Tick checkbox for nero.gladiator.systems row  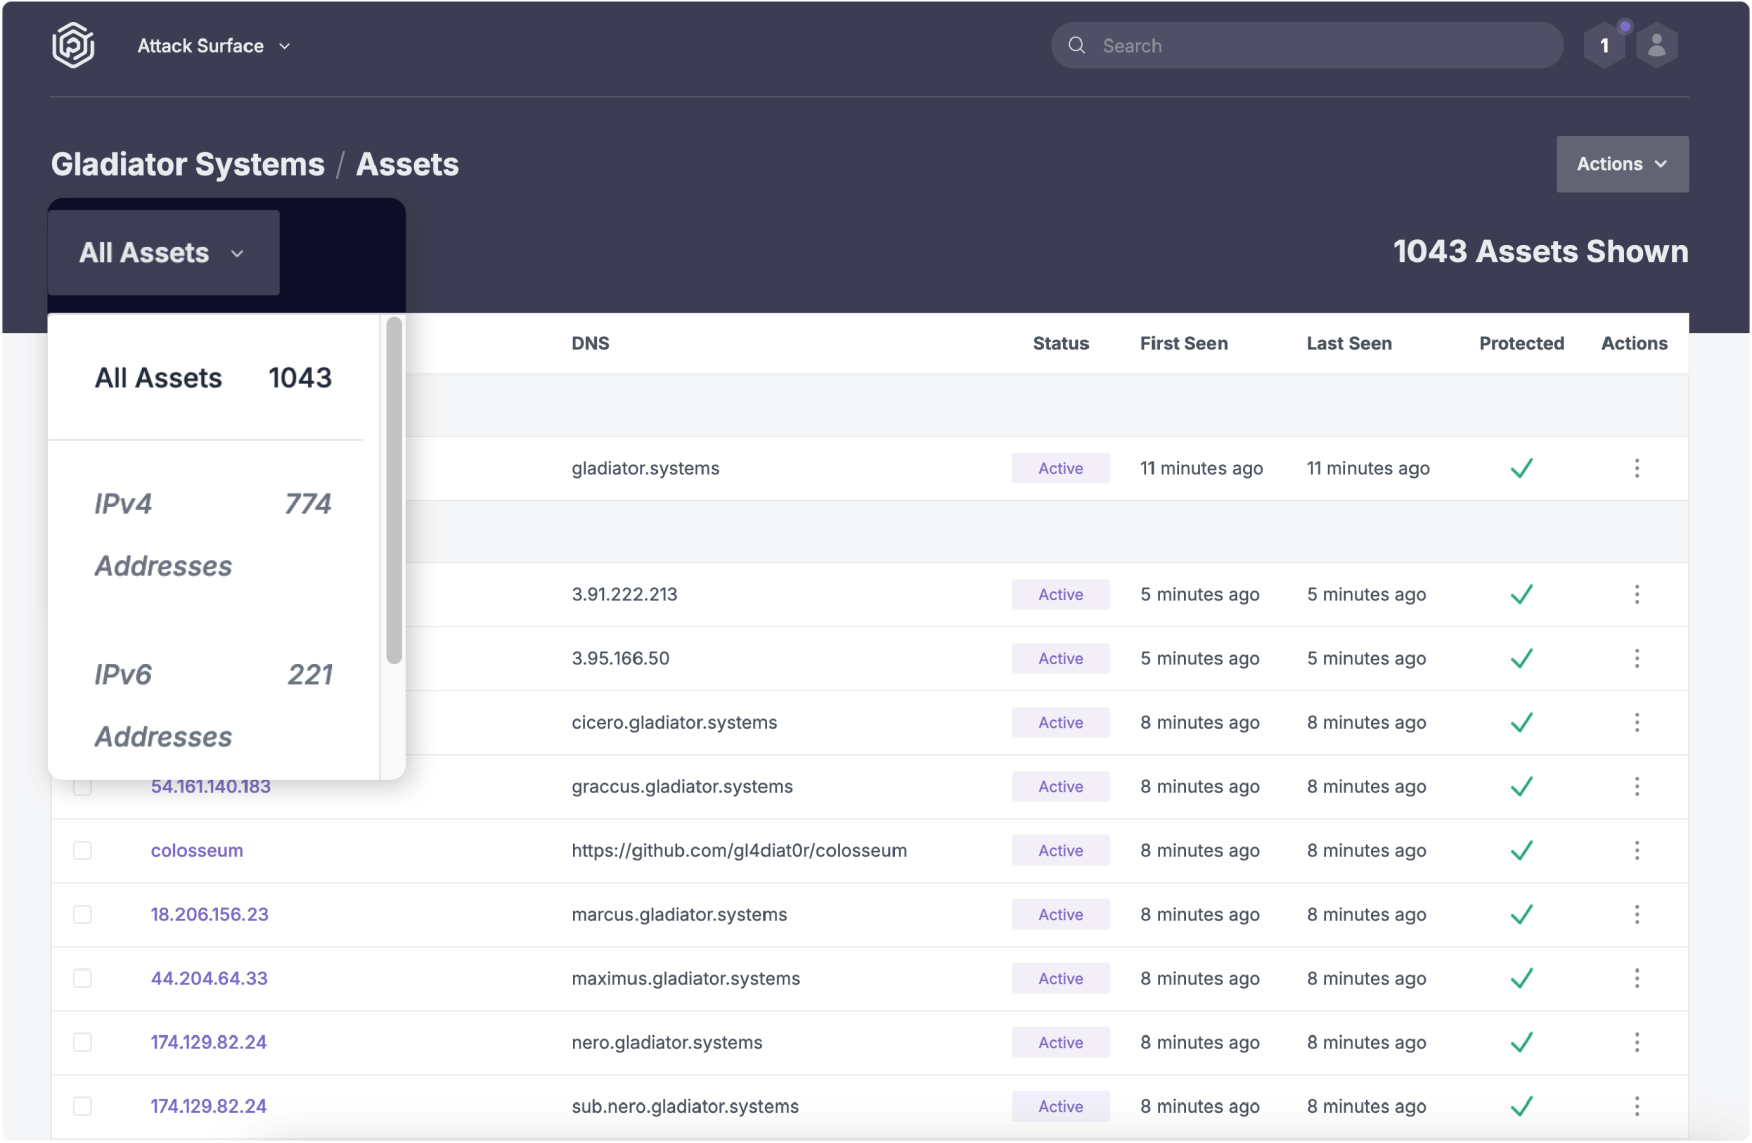click(x=83, y=1042)
